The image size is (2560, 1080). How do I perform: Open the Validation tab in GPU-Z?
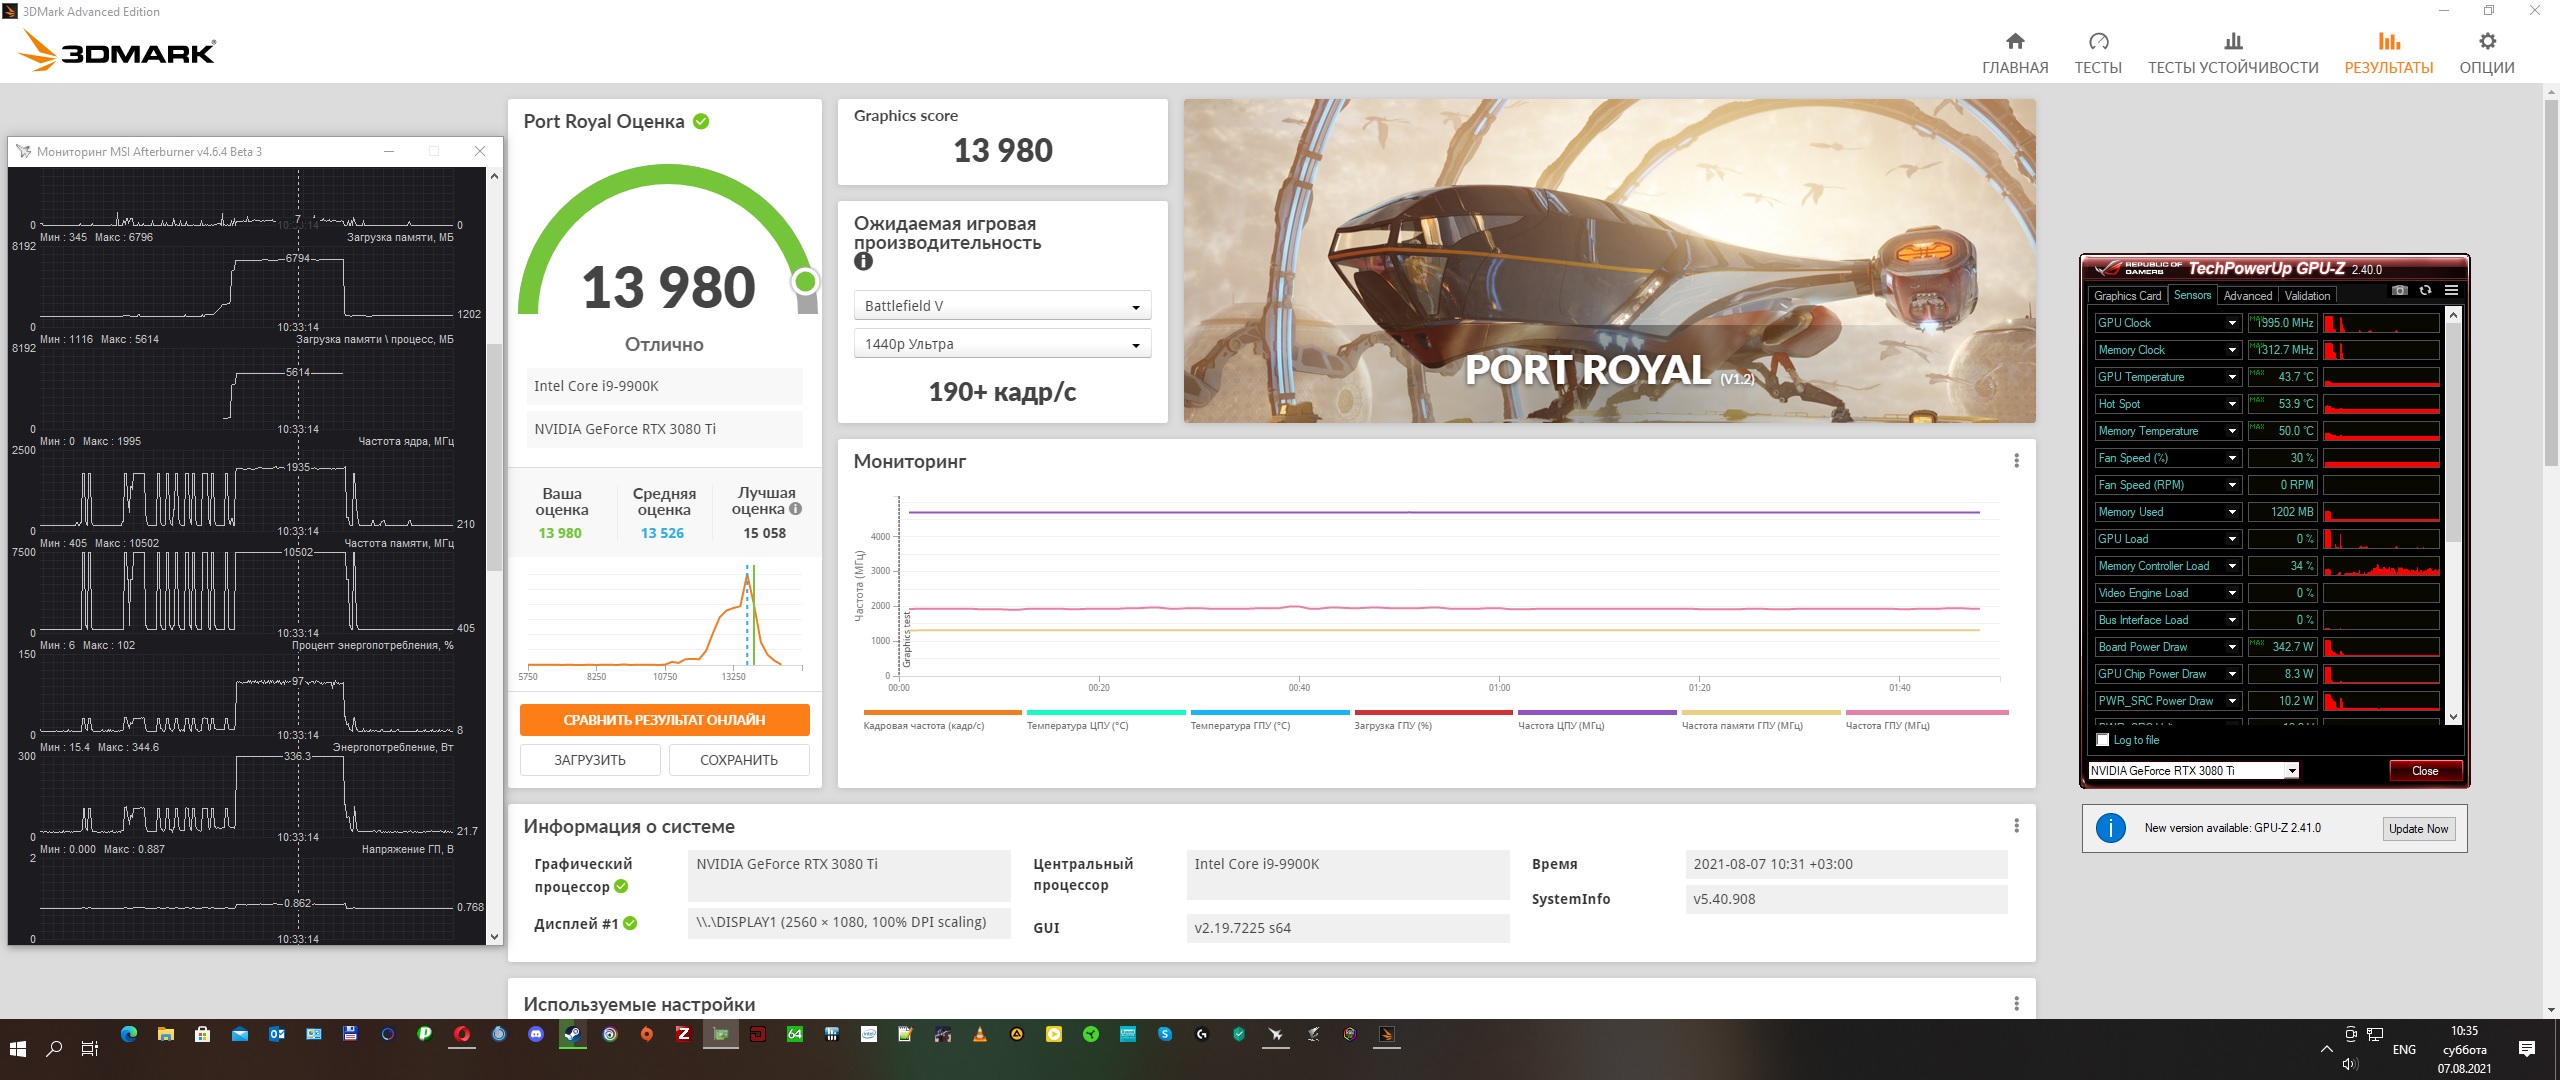(x=2307, y=295)
